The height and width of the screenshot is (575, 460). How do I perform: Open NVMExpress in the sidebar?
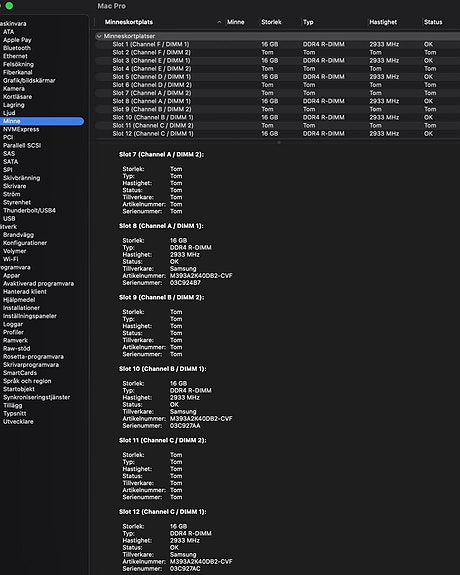[21, 129]
